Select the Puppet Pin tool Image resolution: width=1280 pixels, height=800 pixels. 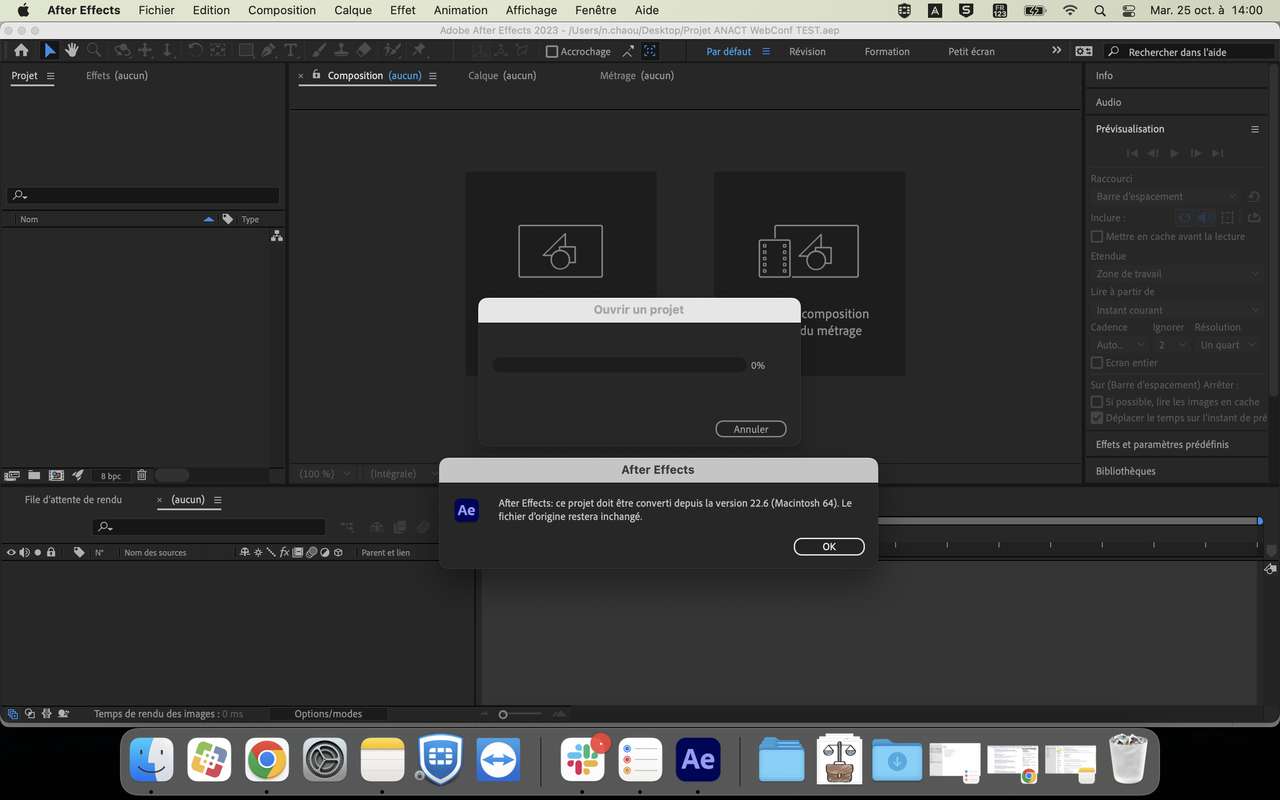pos(419,50)
